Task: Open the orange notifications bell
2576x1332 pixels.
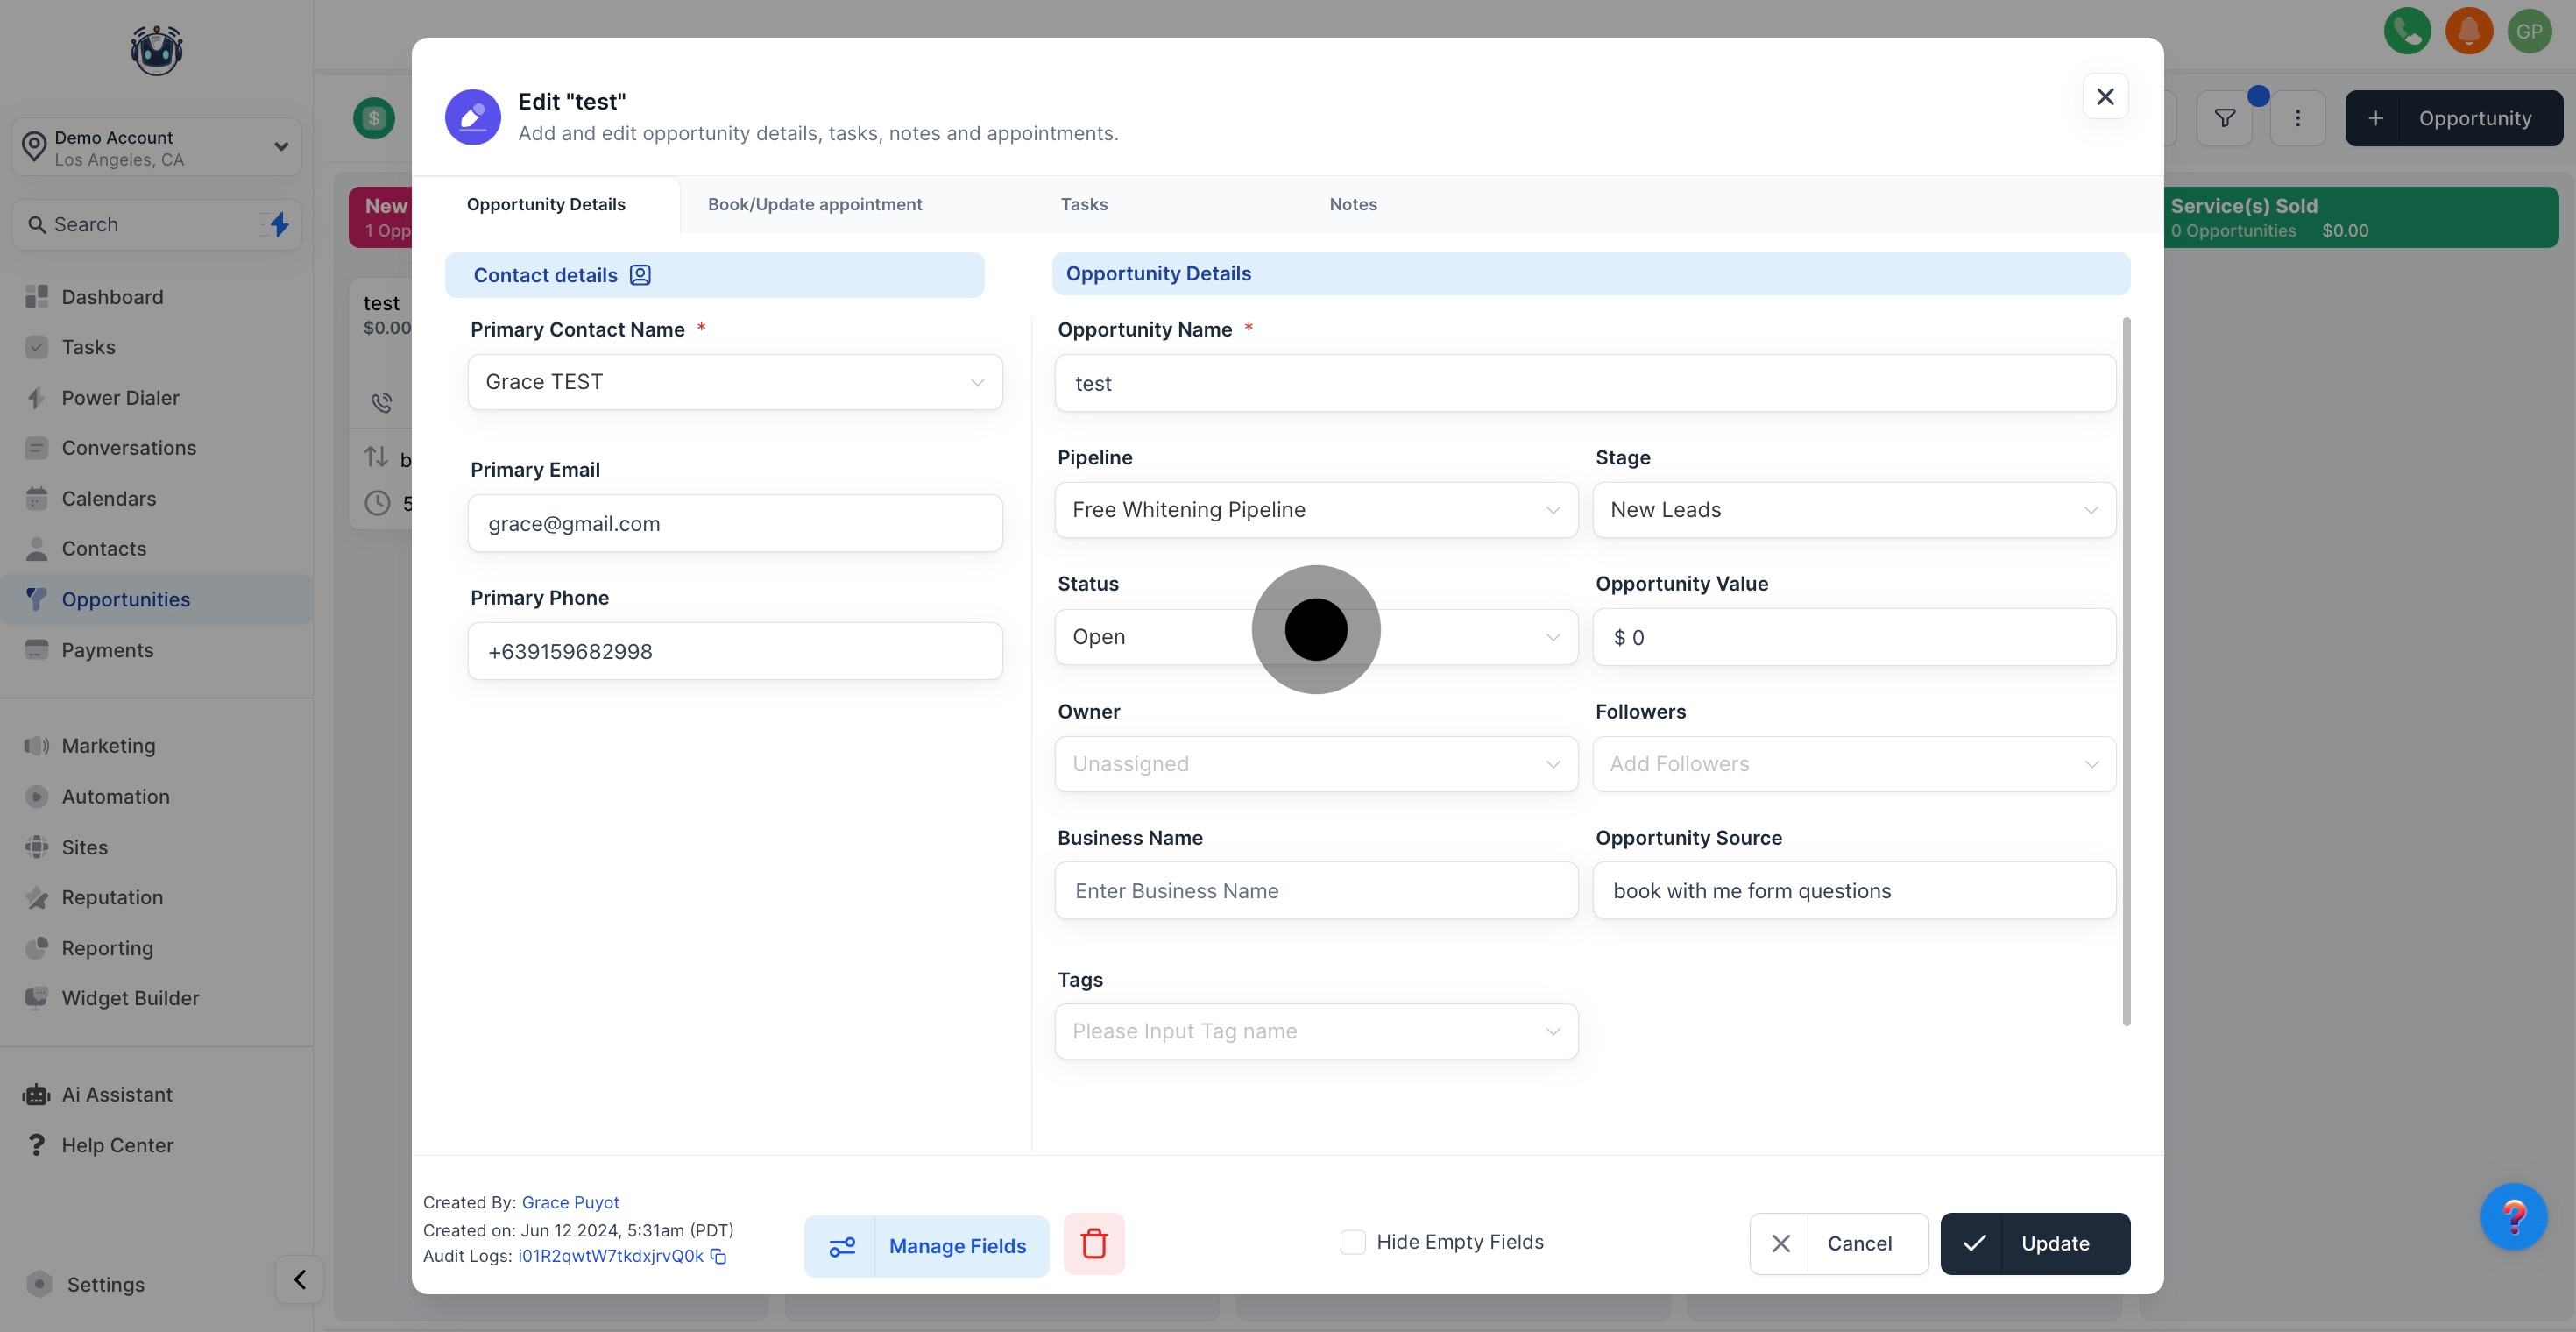Action: [x=2468, y=31]
